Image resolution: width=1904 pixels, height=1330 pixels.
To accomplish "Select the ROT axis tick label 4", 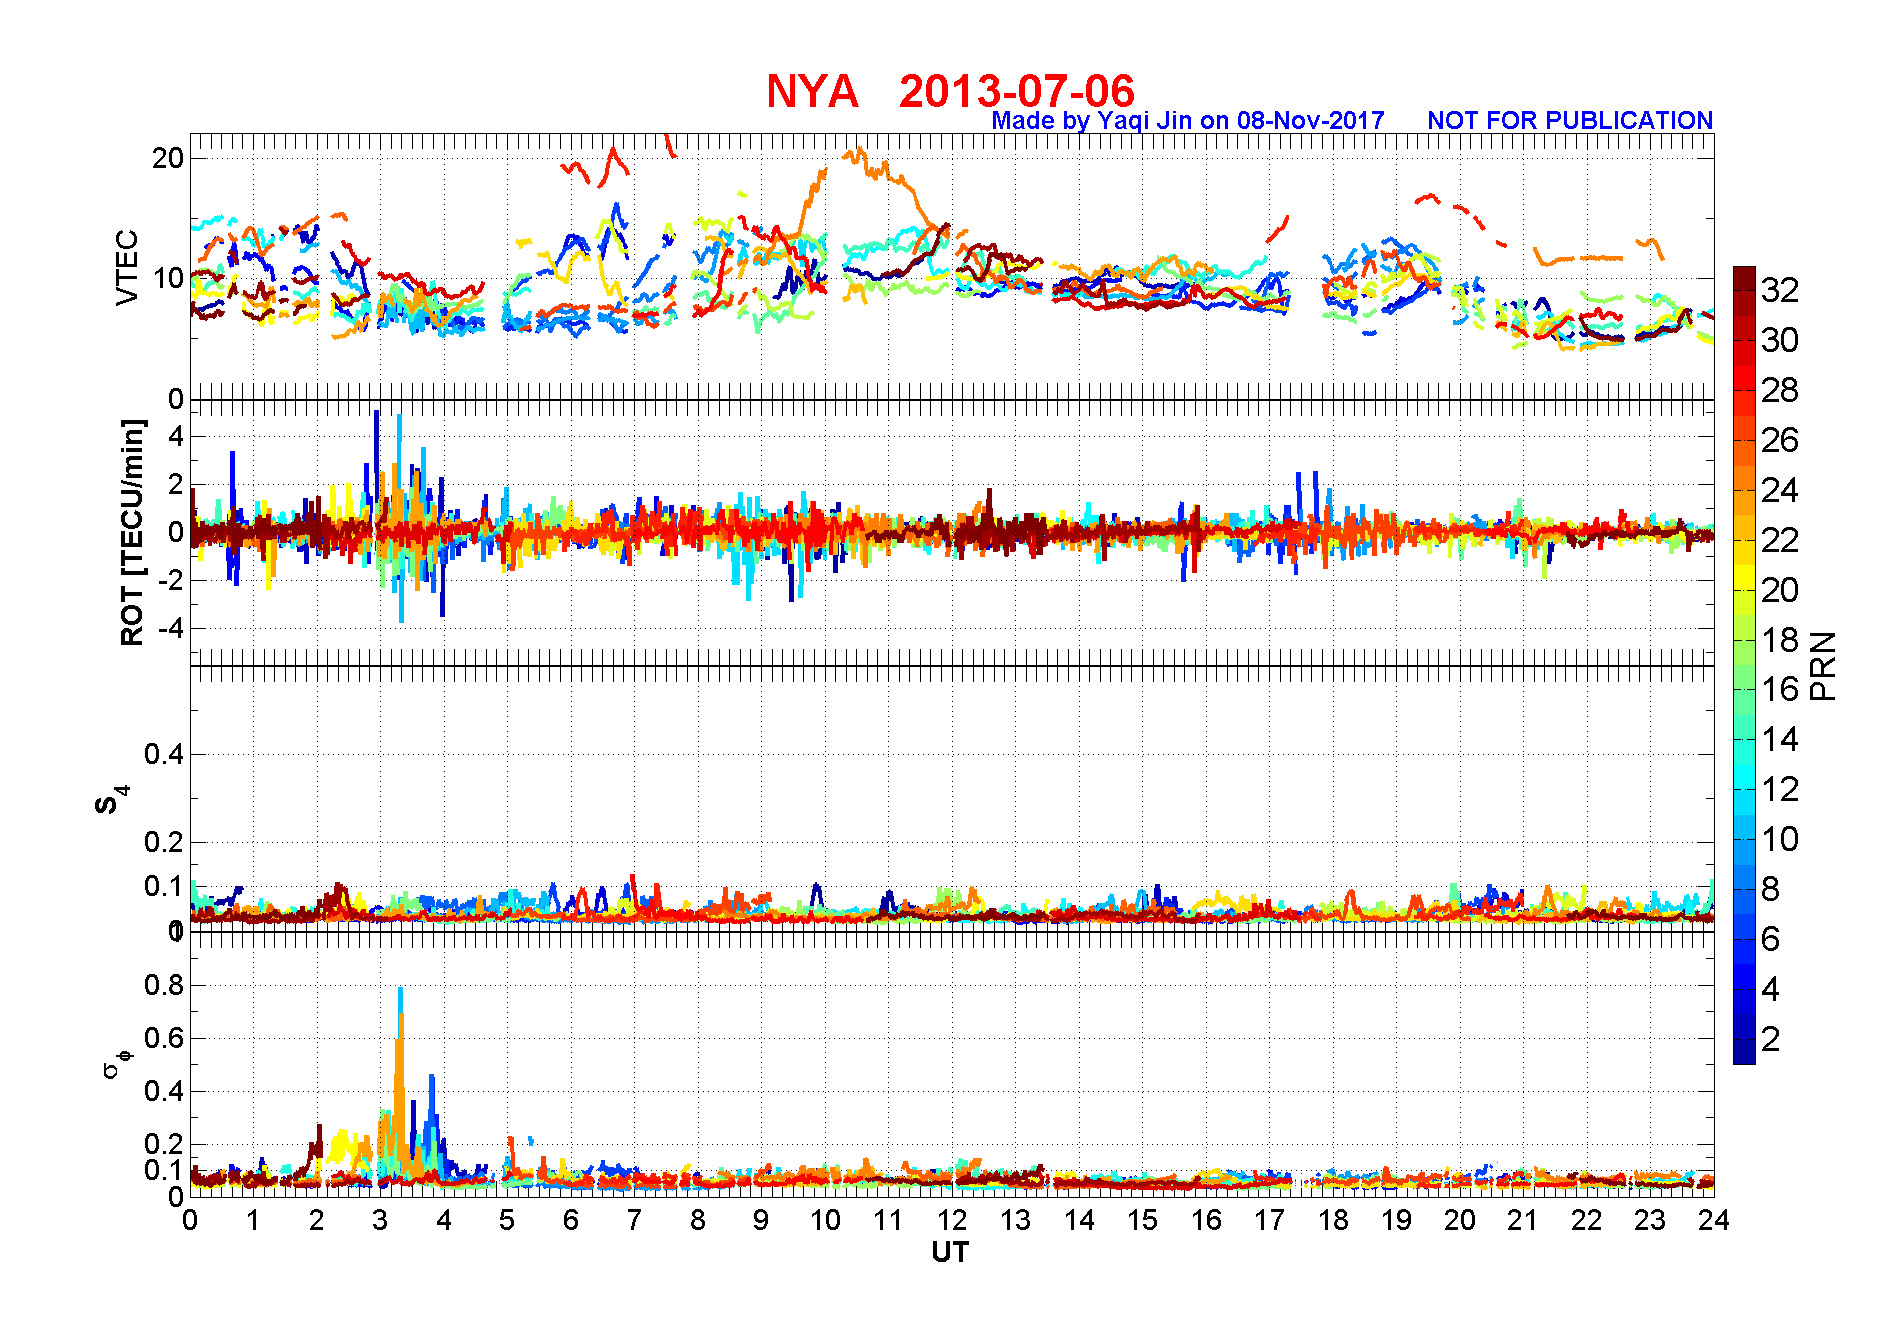I will [176, 436].
